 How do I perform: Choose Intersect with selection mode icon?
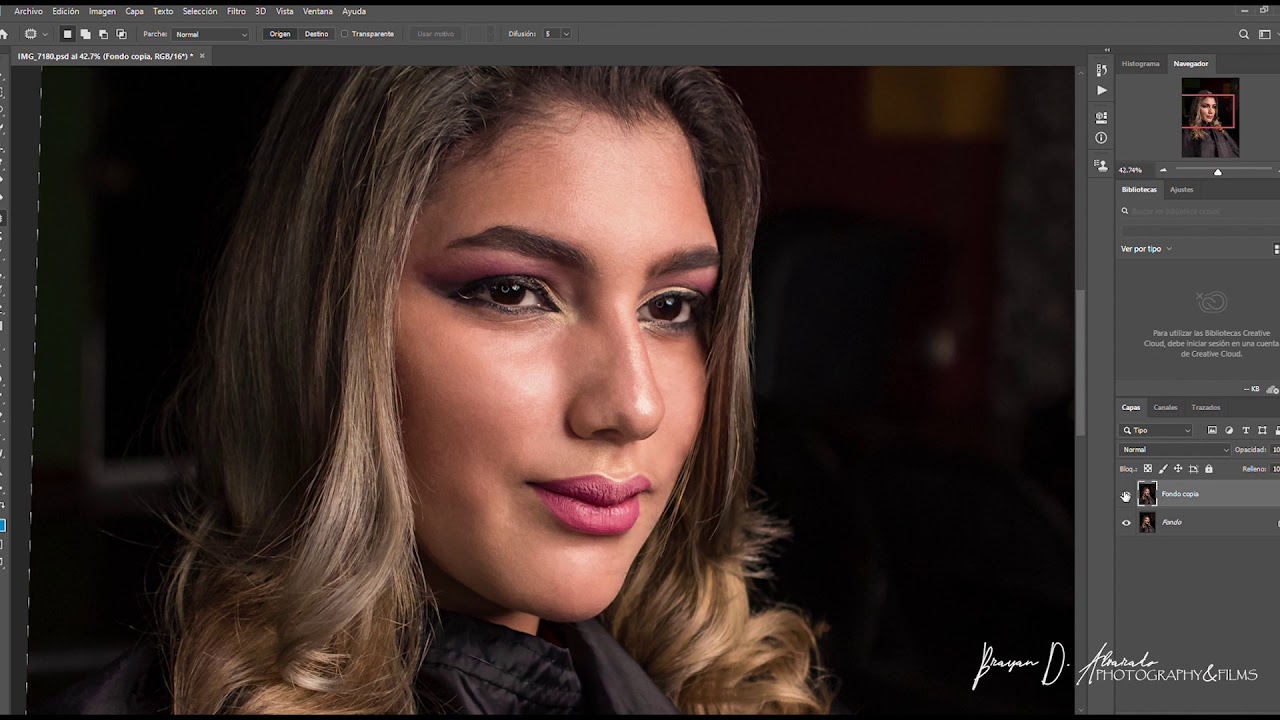[x=122, y=34]
